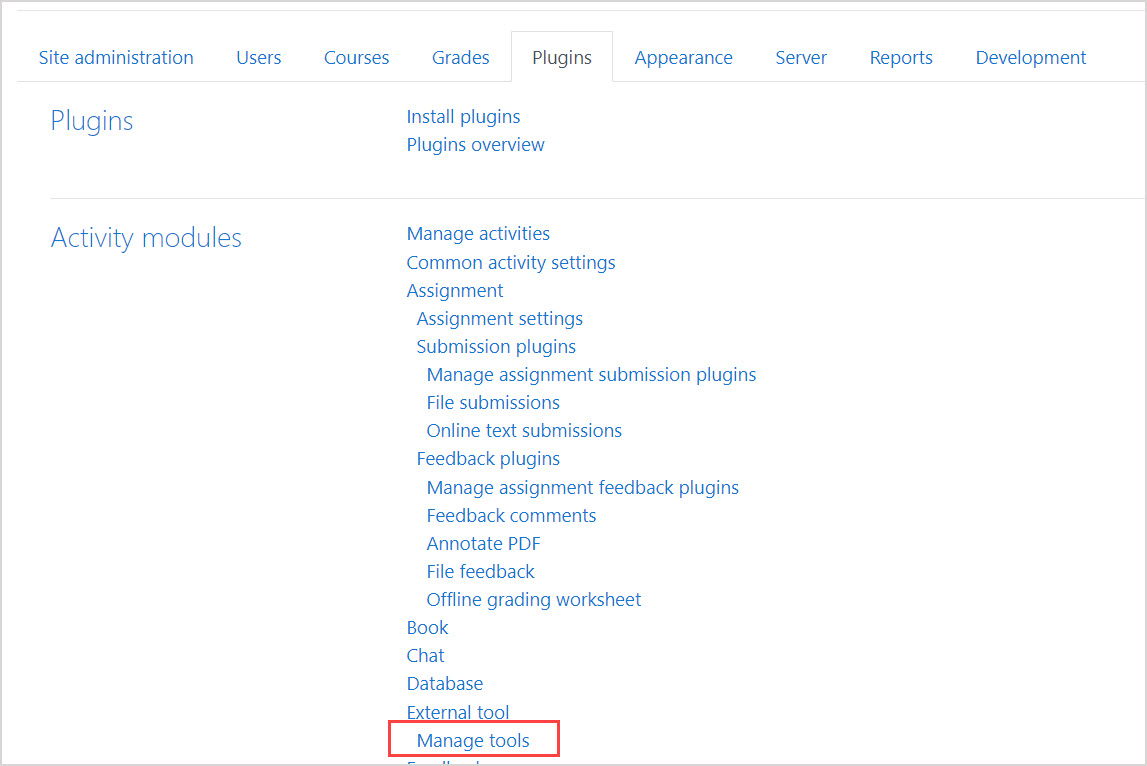This screenshot has width=1147, height=766.
Task: Manage assignment feedback plugins
Action: 583,487
